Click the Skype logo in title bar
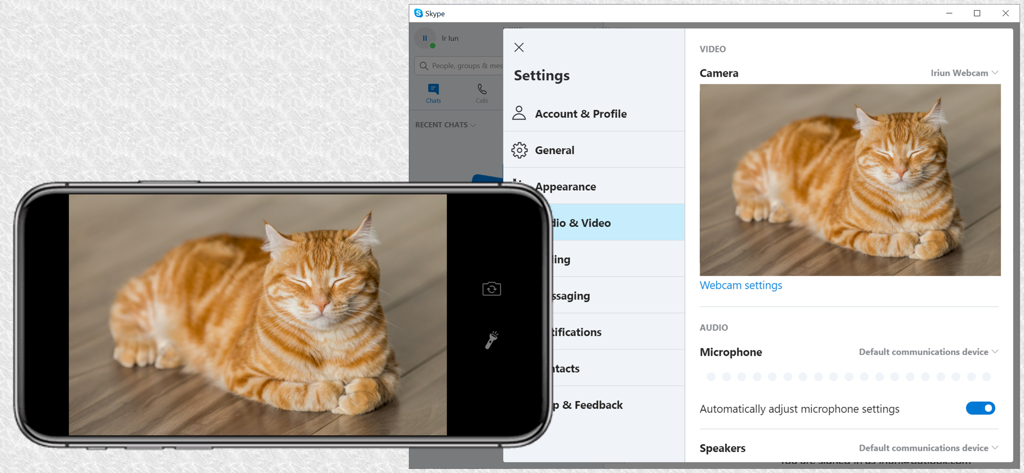Screen dimensions: 1024x473 [x=418, y=13]
